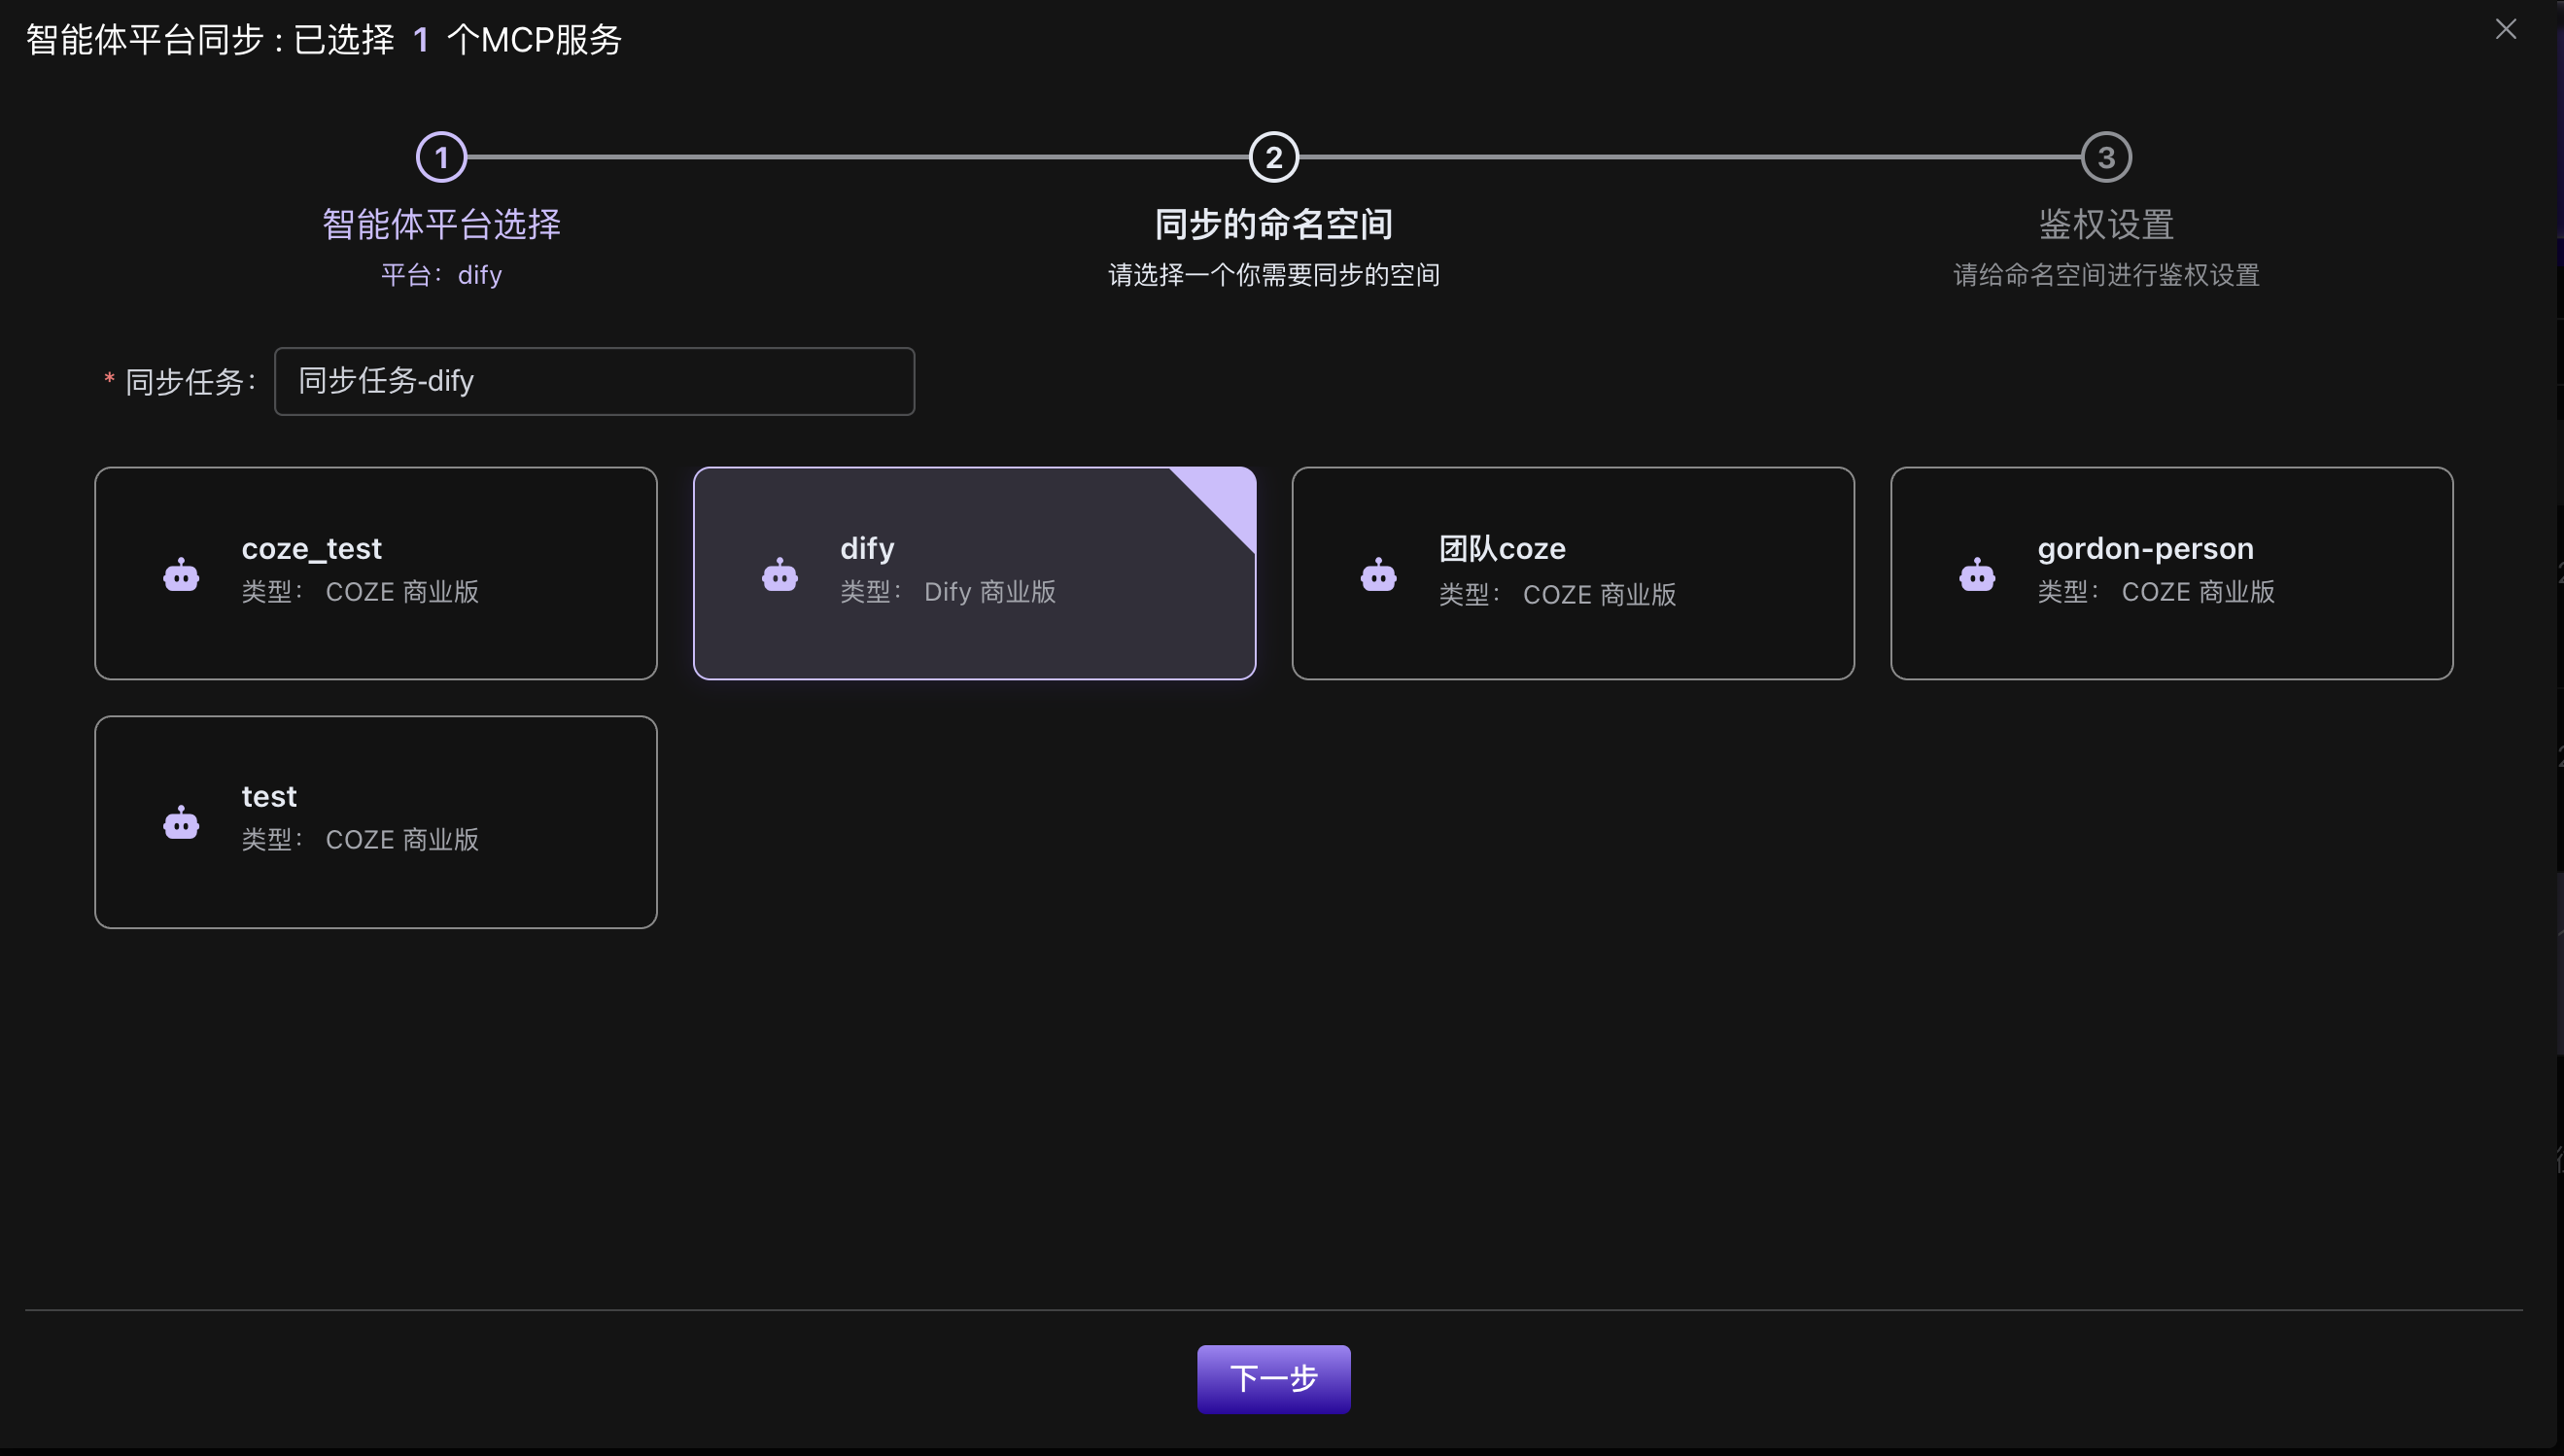Close the sync dialog with X
This screenshot has height=1456, width=2564.
pos(2505,29)
